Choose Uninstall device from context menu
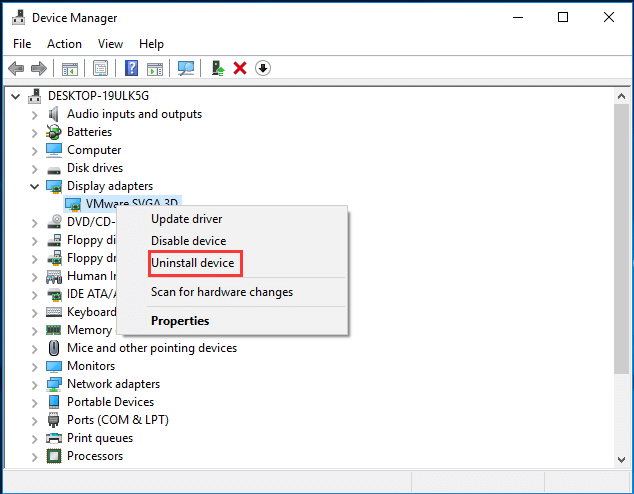This screenshot has width=634, height=494. click(x=192, y=263)
